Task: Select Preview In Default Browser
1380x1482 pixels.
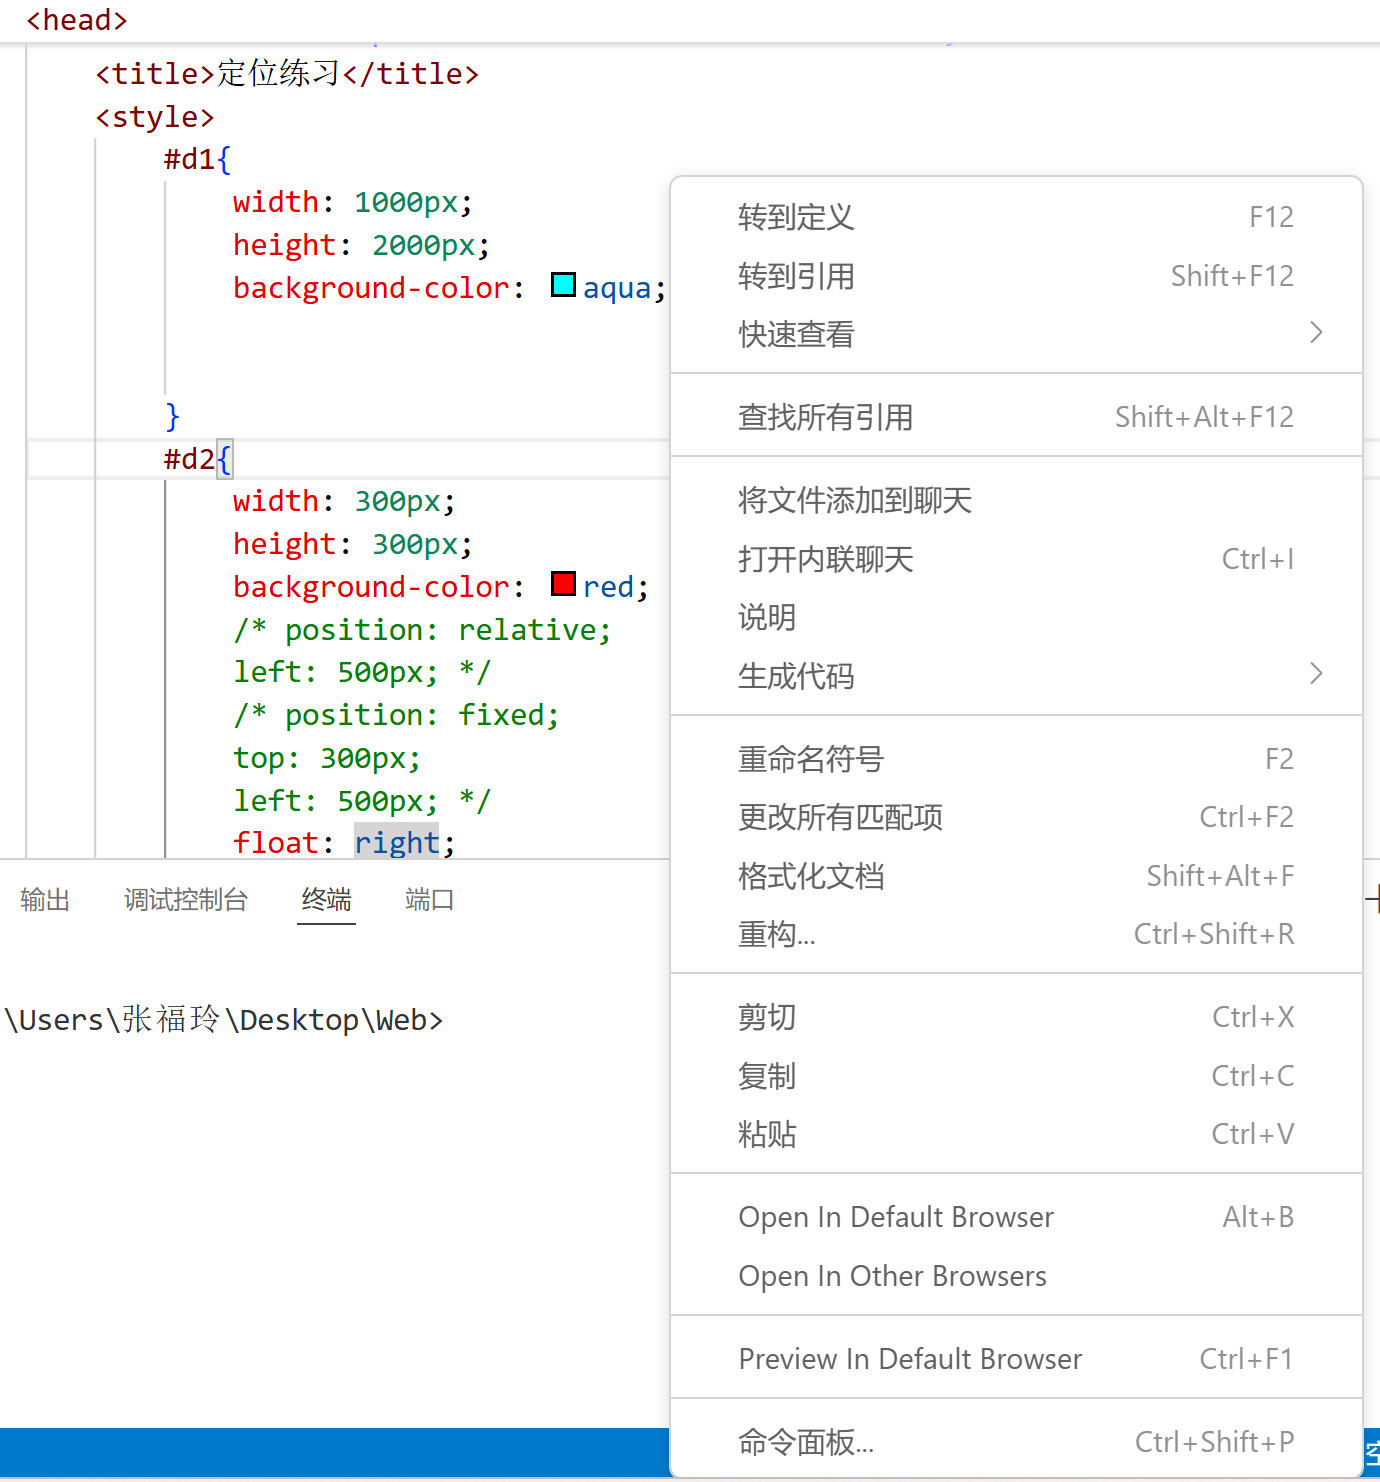Action: point(1016,1359)
